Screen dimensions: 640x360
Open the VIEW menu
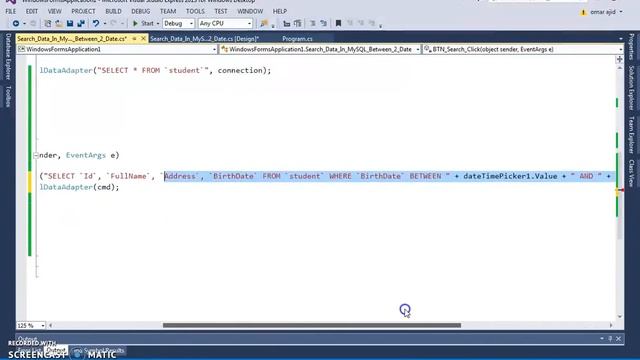tap(54, 11)
